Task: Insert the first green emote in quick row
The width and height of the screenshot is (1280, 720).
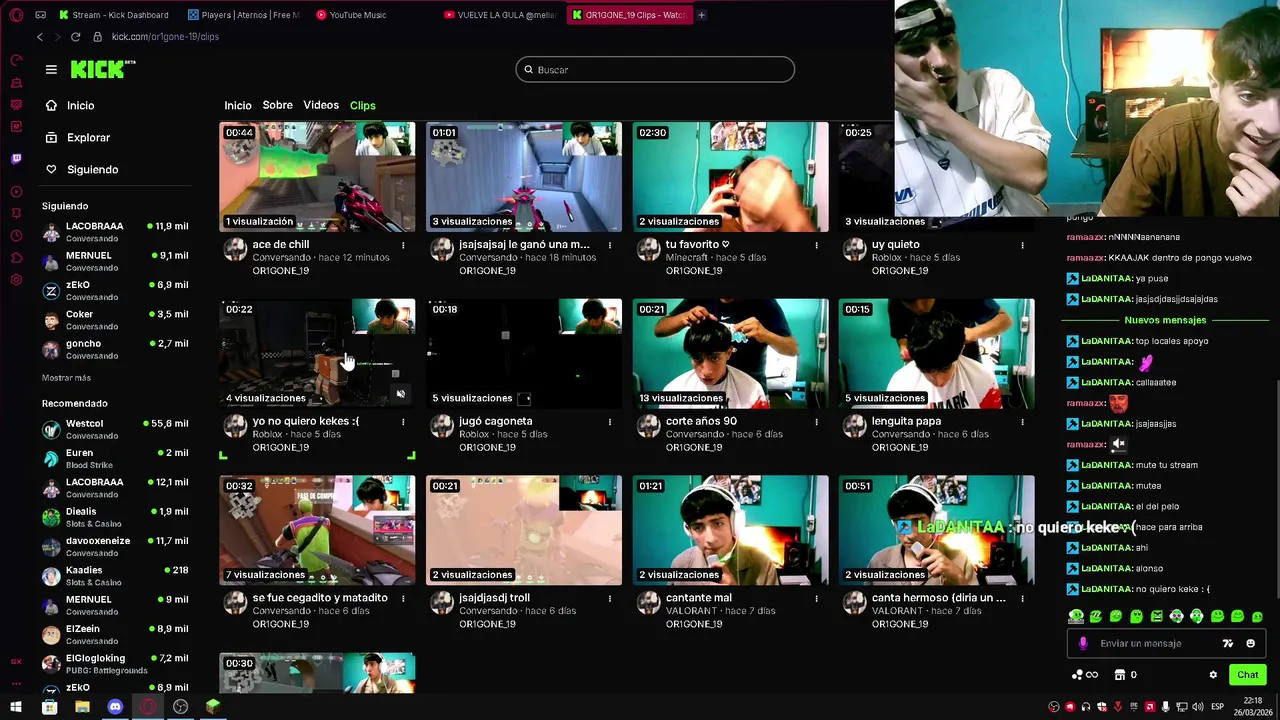Action: 1076,616
